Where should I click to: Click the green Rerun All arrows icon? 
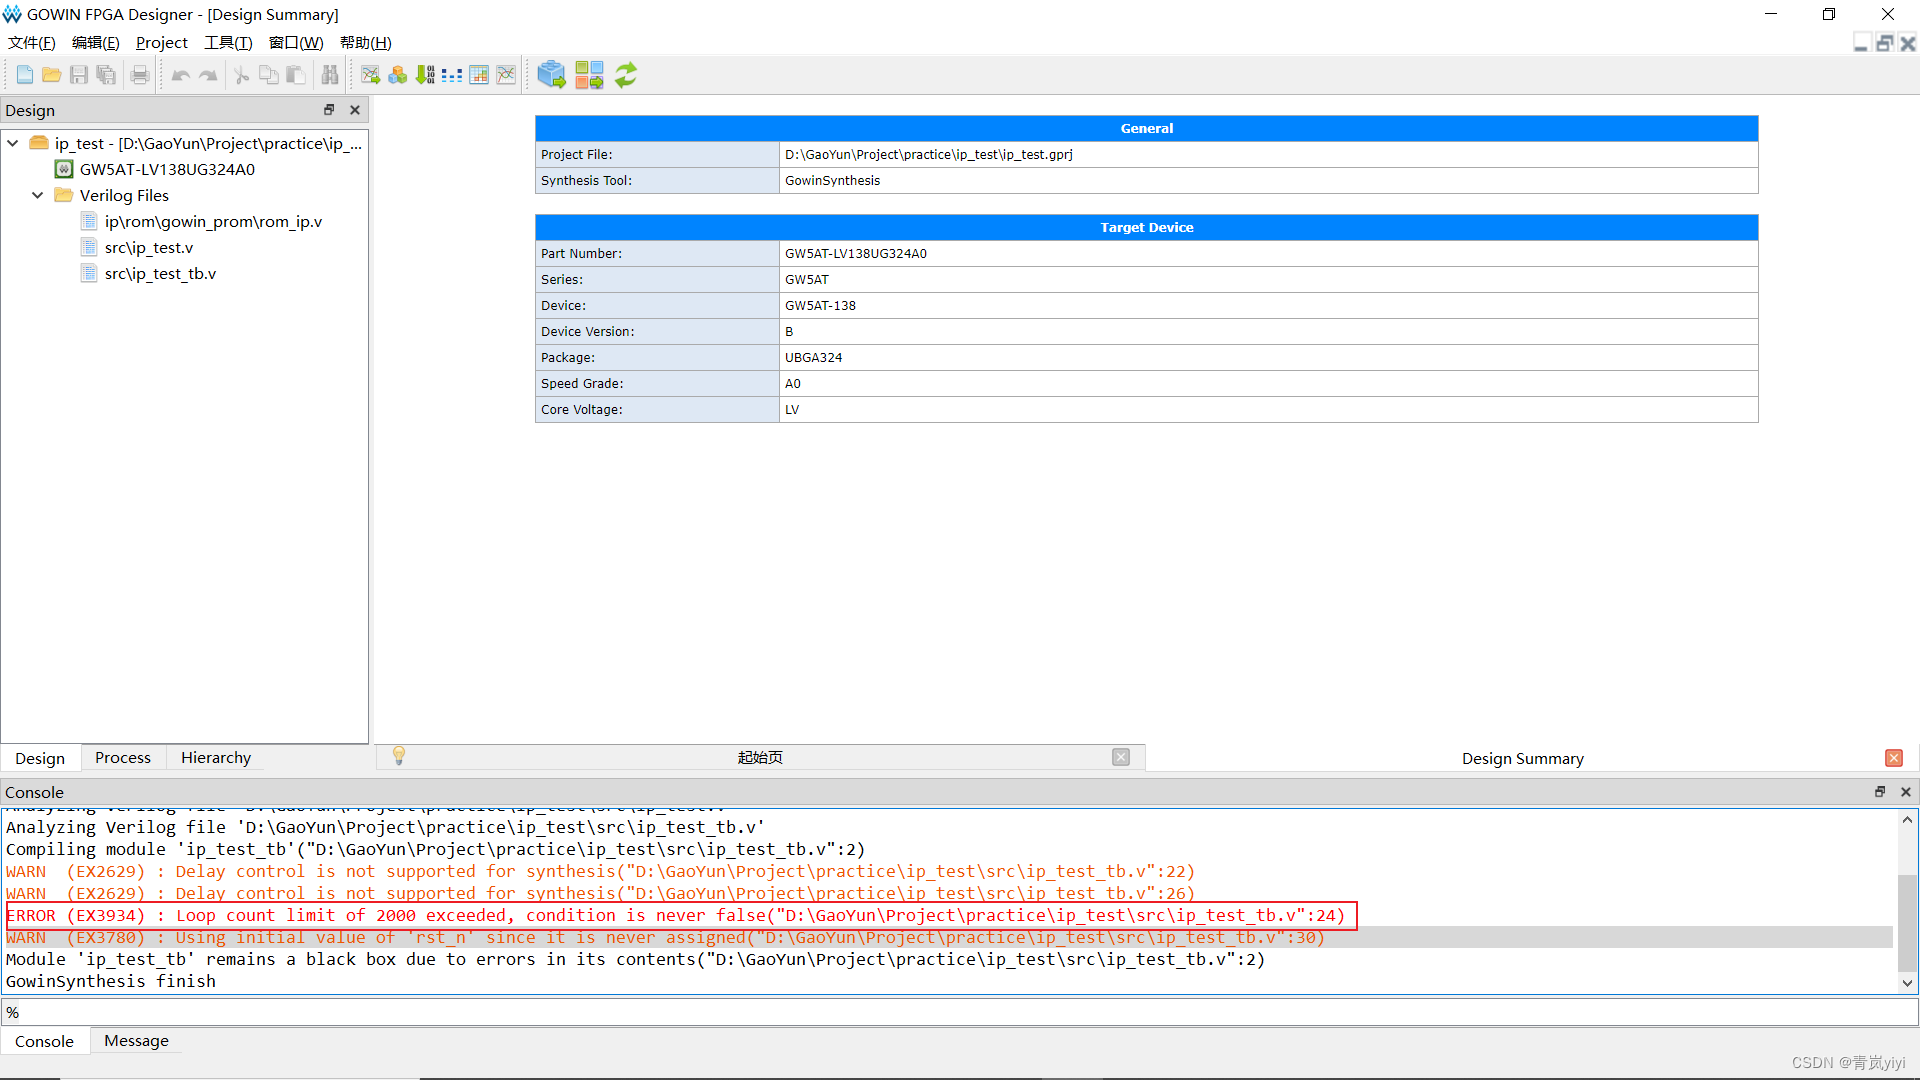click(x=626, y=75)
